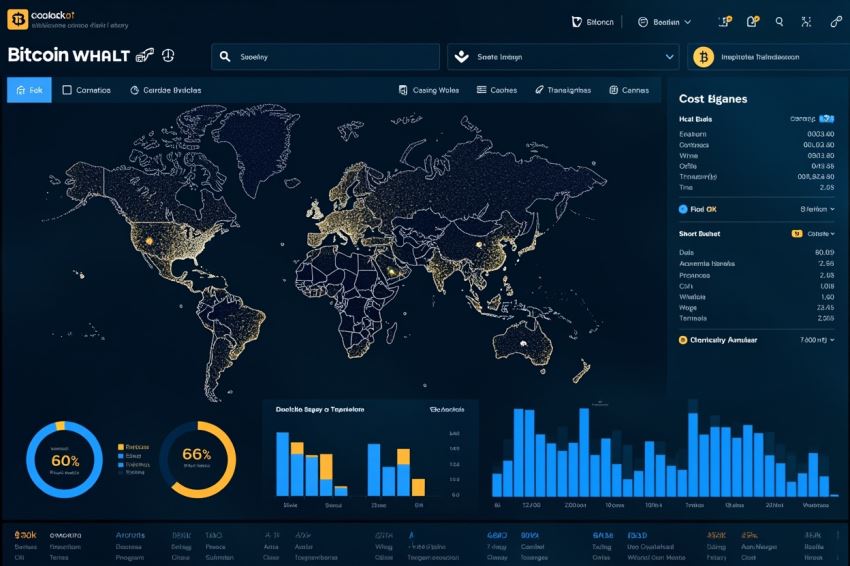Click the Bitonon button in top bar

point(593,22)
